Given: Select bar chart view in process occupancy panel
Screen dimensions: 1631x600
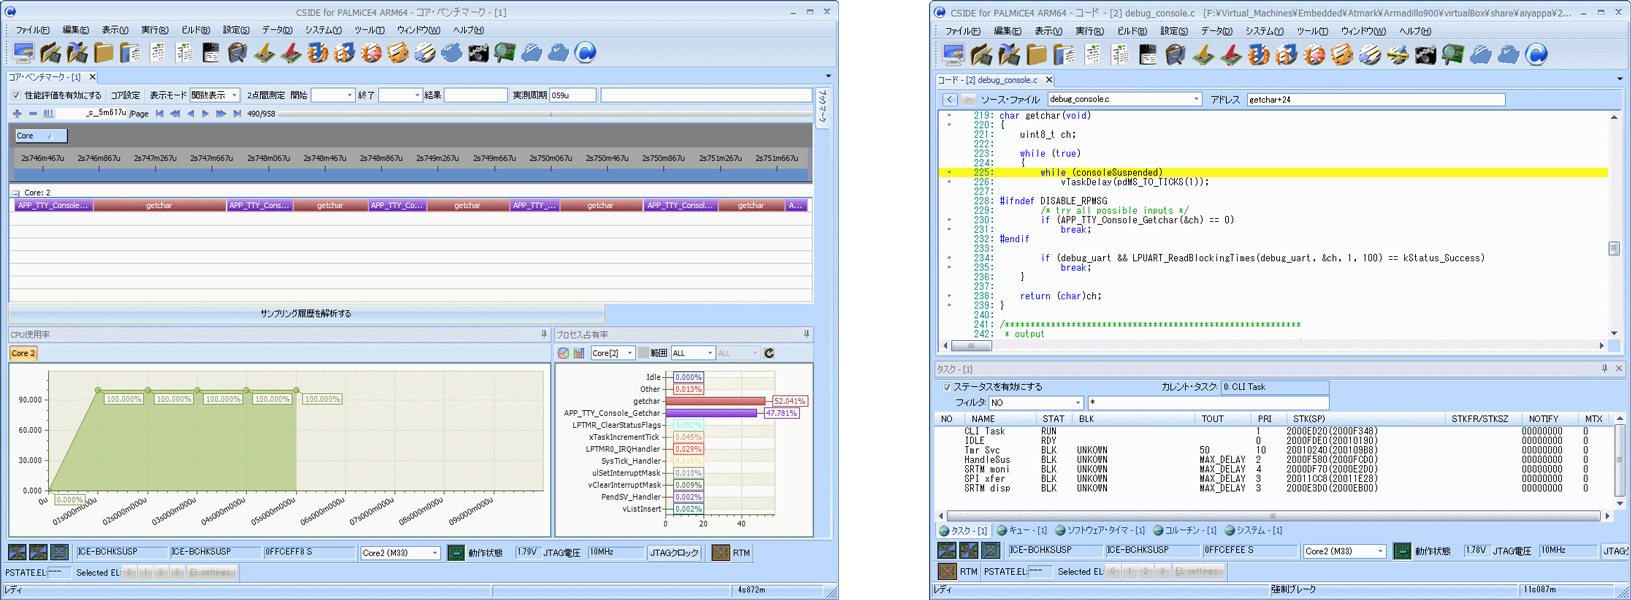Looking at the screenshot, I should click(578, 353).
